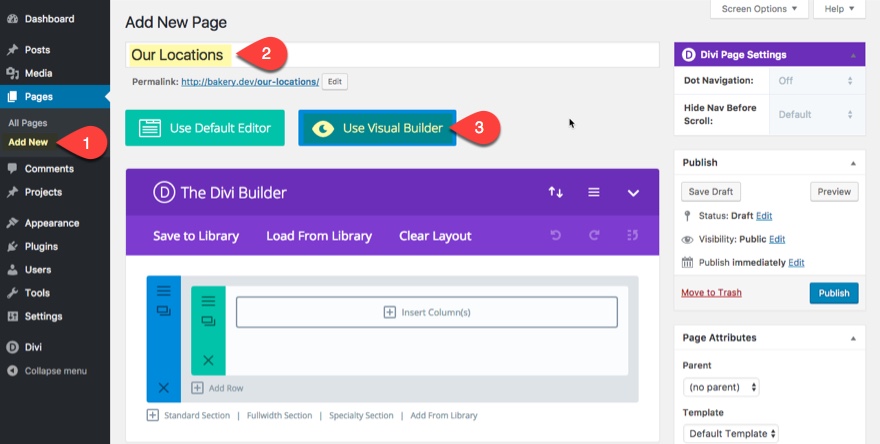Click Save to Library

(196, 236)
